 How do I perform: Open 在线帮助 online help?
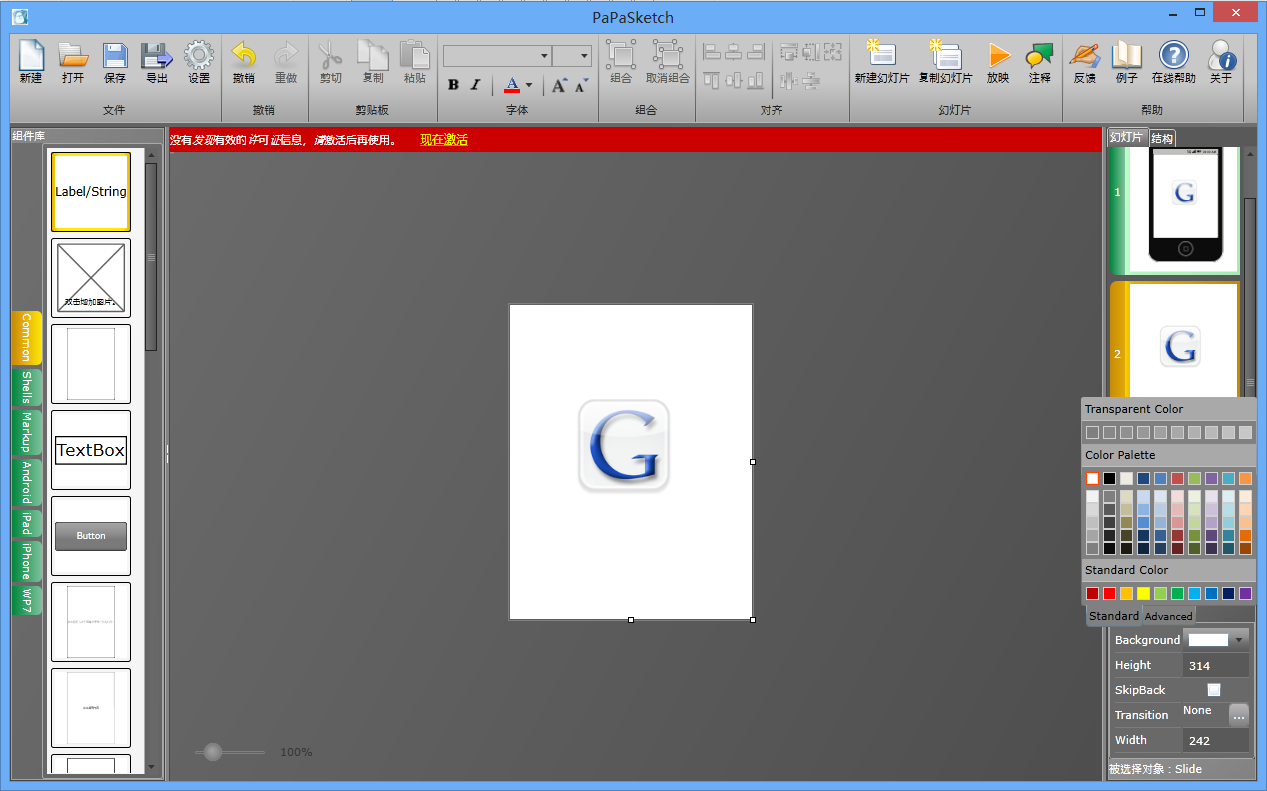tap(1174, 62)
